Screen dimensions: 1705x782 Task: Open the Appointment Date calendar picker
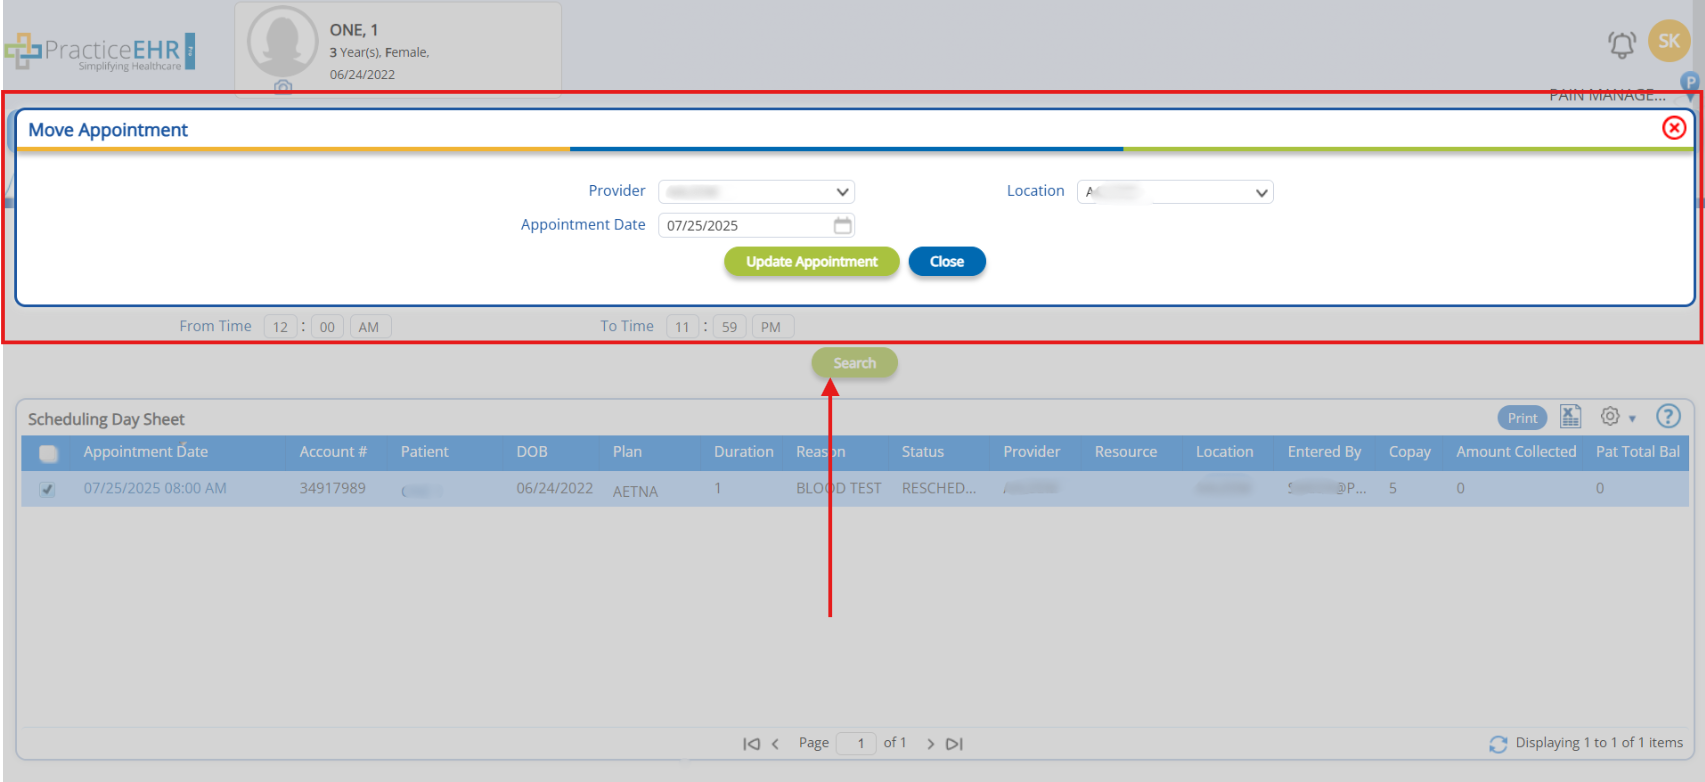842,225
